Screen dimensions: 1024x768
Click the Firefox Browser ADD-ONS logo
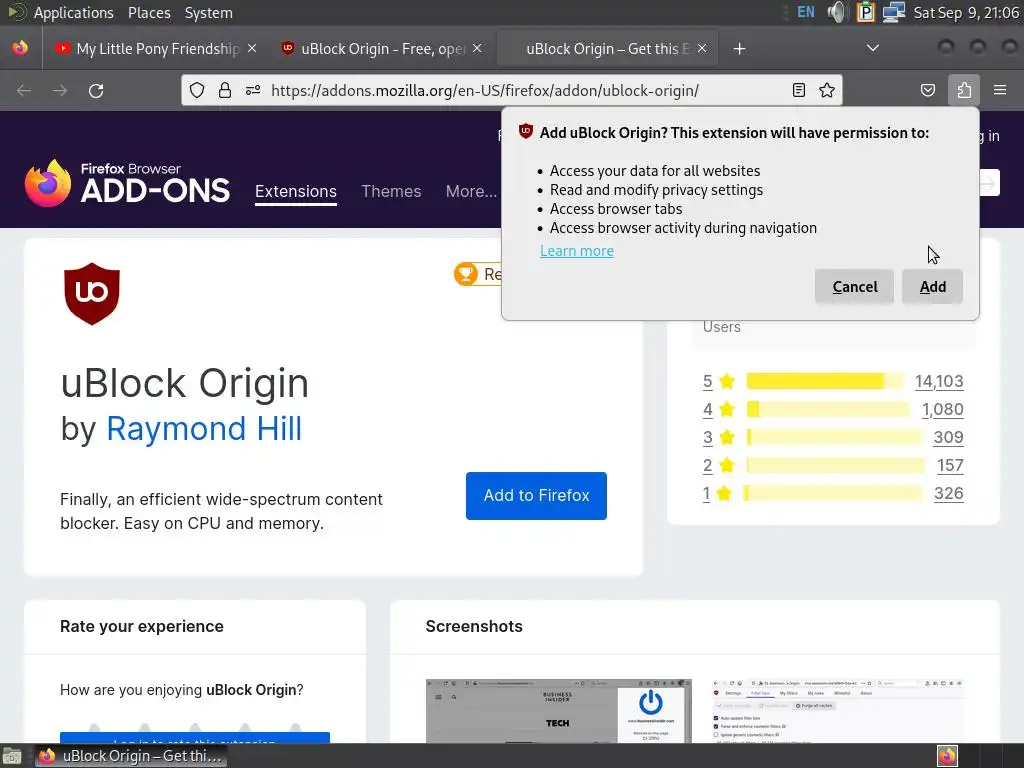(x=127, y=183)
